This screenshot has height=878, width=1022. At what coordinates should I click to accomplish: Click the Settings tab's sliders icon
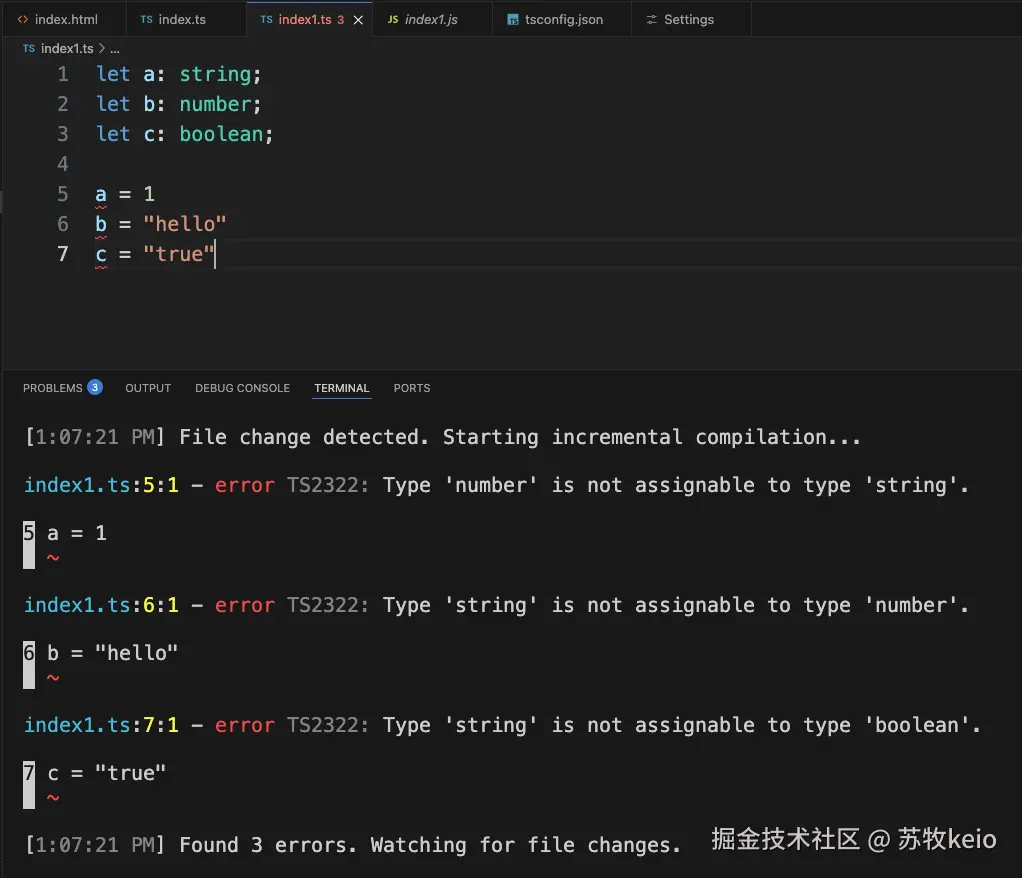click(x=652, y=20)
